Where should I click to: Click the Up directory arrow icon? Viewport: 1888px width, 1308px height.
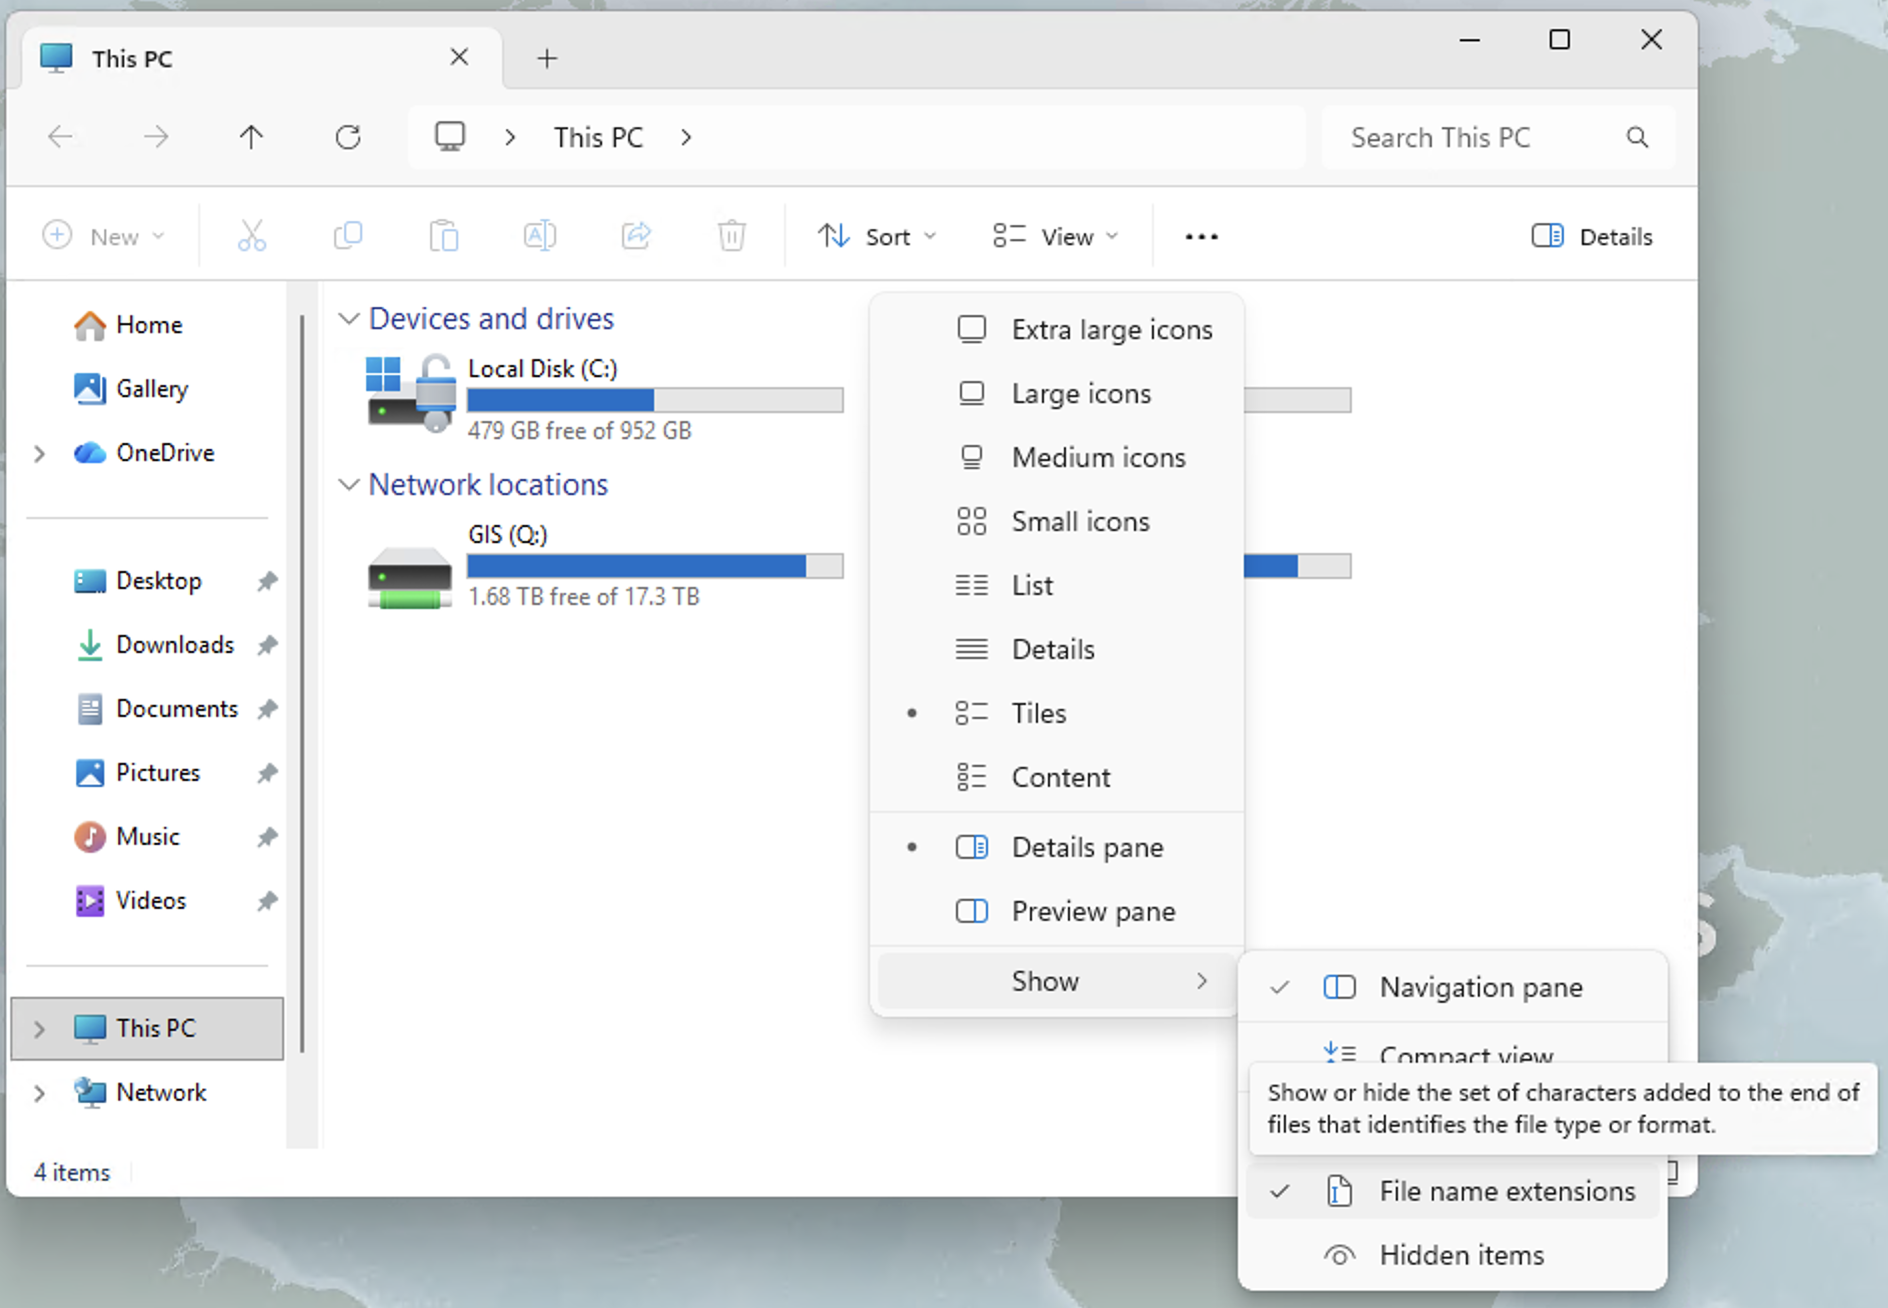pyautogui.click(x=251, y=137)
